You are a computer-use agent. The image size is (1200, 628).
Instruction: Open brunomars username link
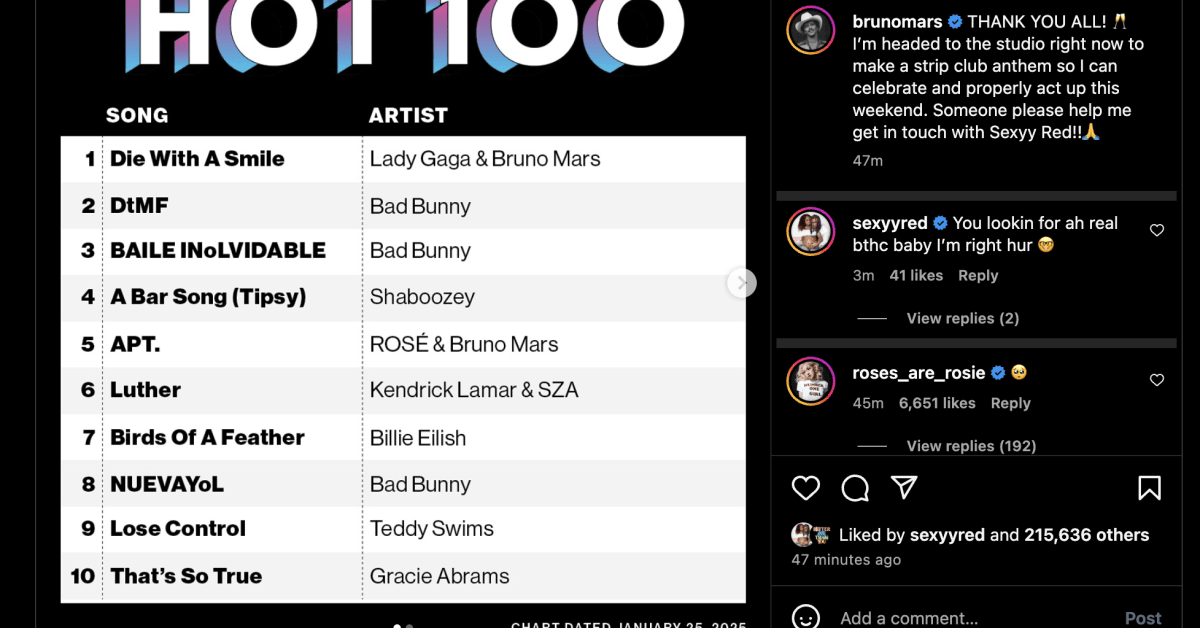[897, 22]
